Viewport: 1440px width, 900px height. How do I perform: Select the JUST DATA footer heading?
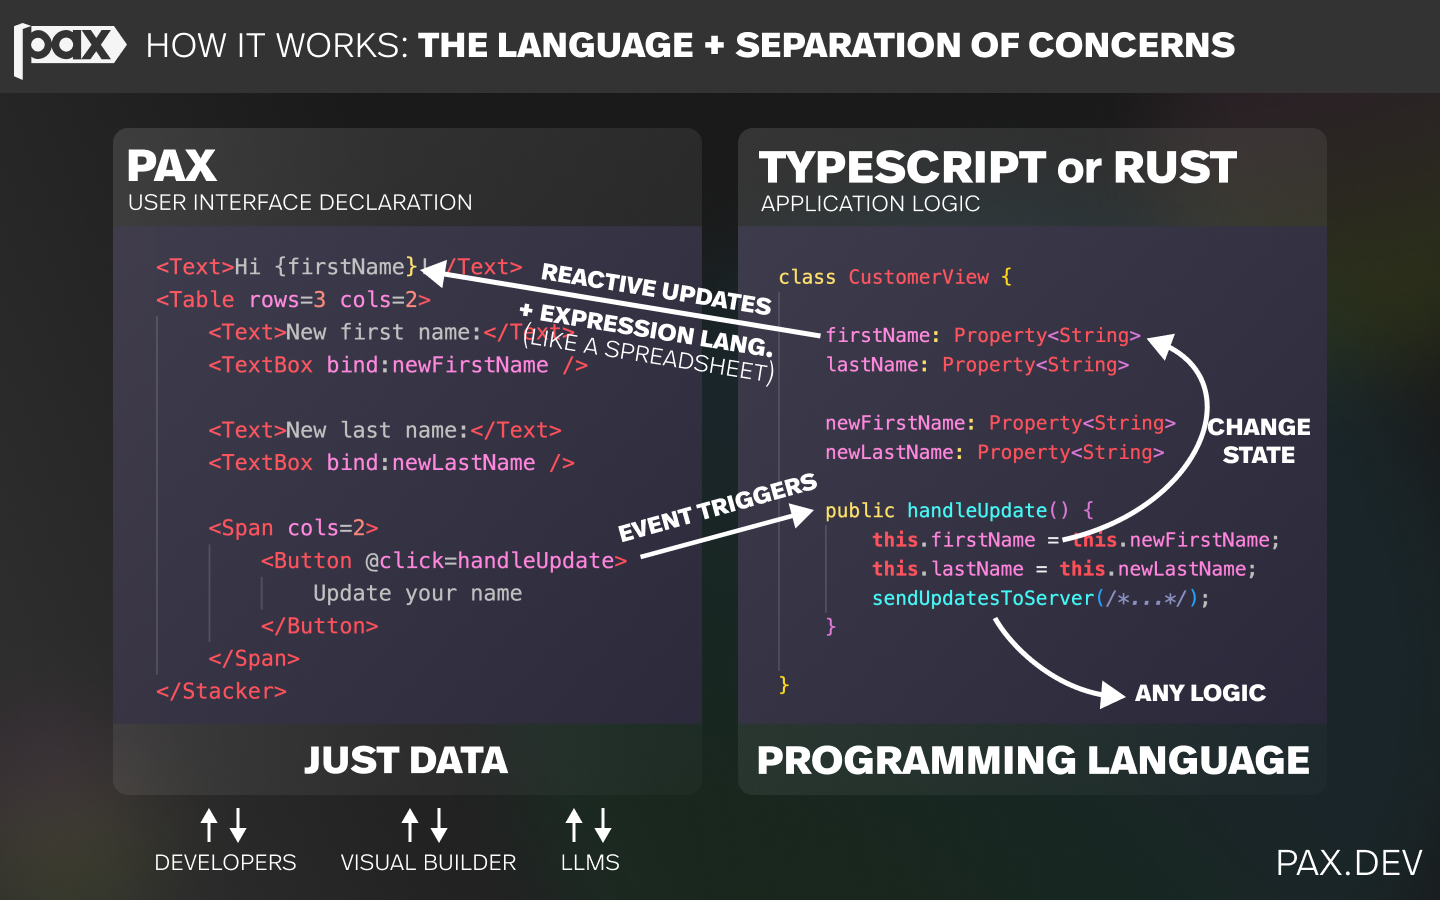[x=406, y=761]
